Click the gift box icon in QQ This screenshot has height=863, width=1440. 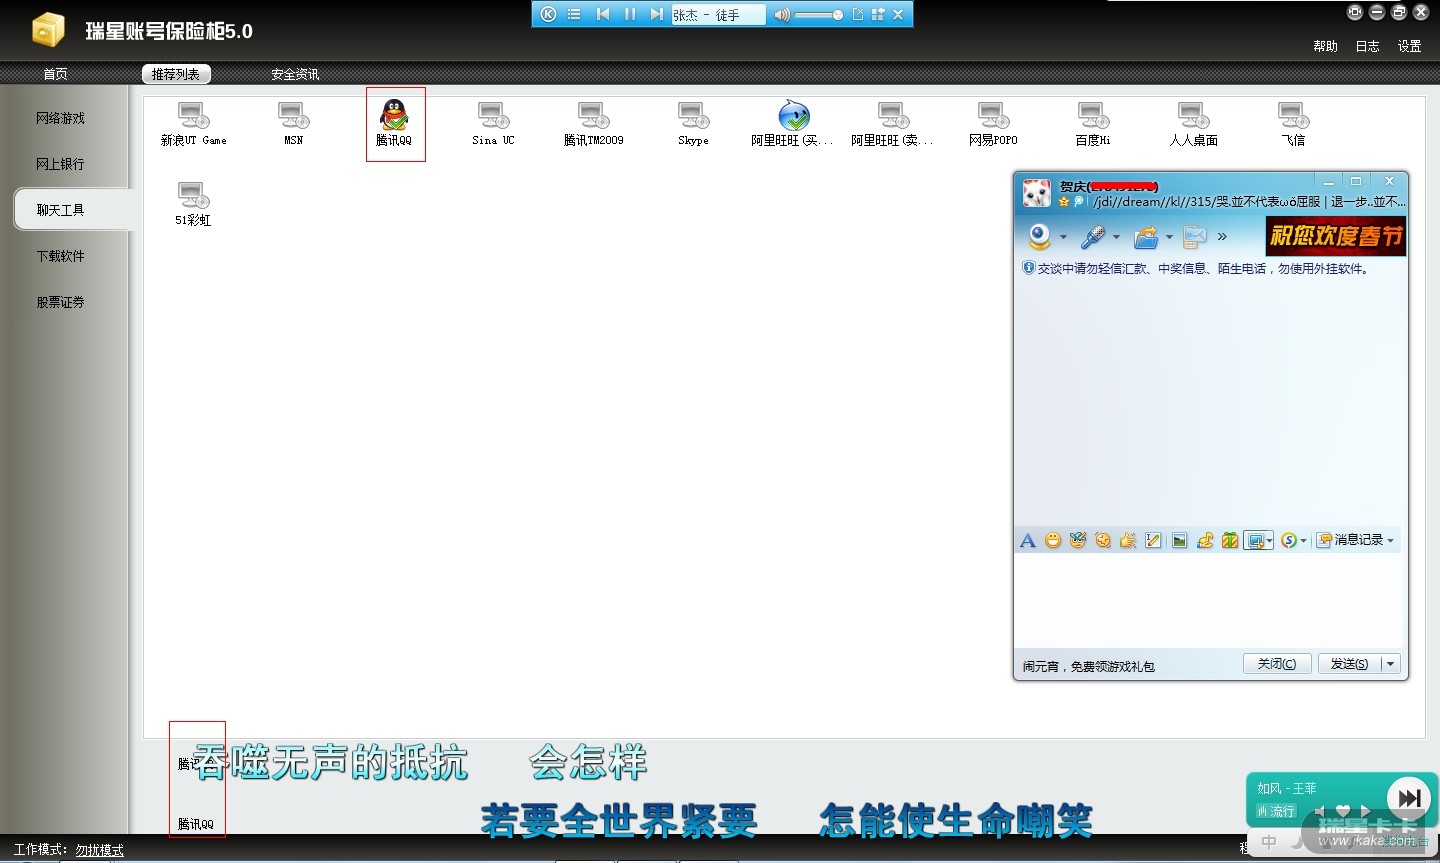[1230, 541]
